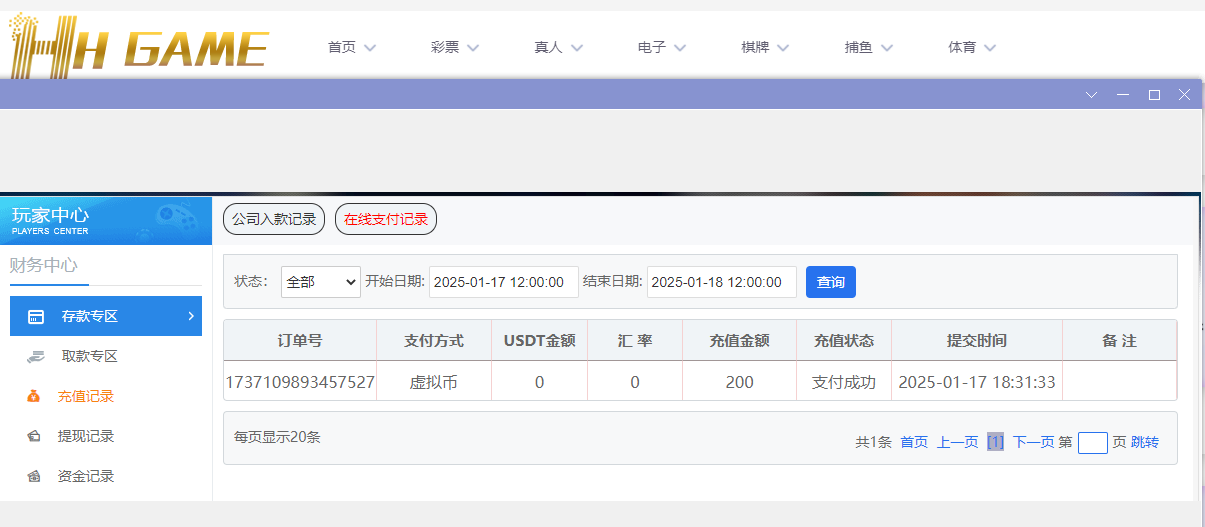Click the window collapse chevron icon
The height and width of the screenshot is (527, 1205).
click(1091, 95)
